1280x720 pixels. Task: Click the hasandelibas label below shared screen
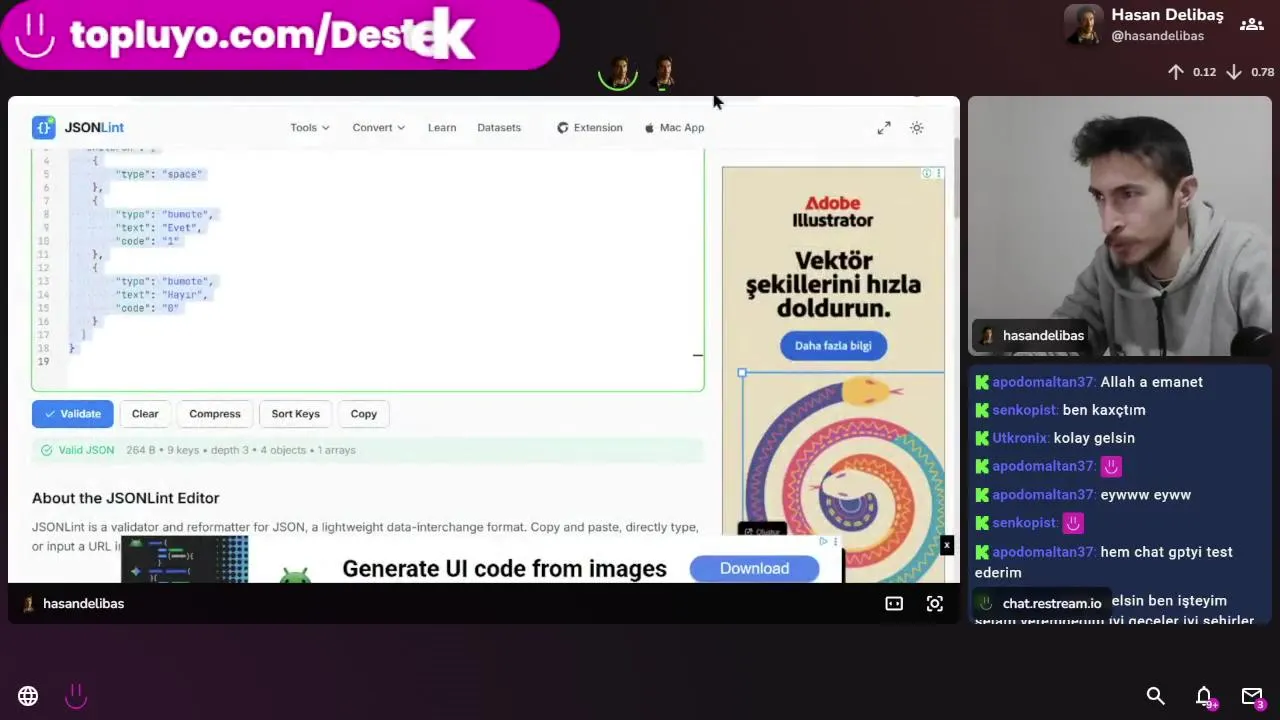pos(83,604)
